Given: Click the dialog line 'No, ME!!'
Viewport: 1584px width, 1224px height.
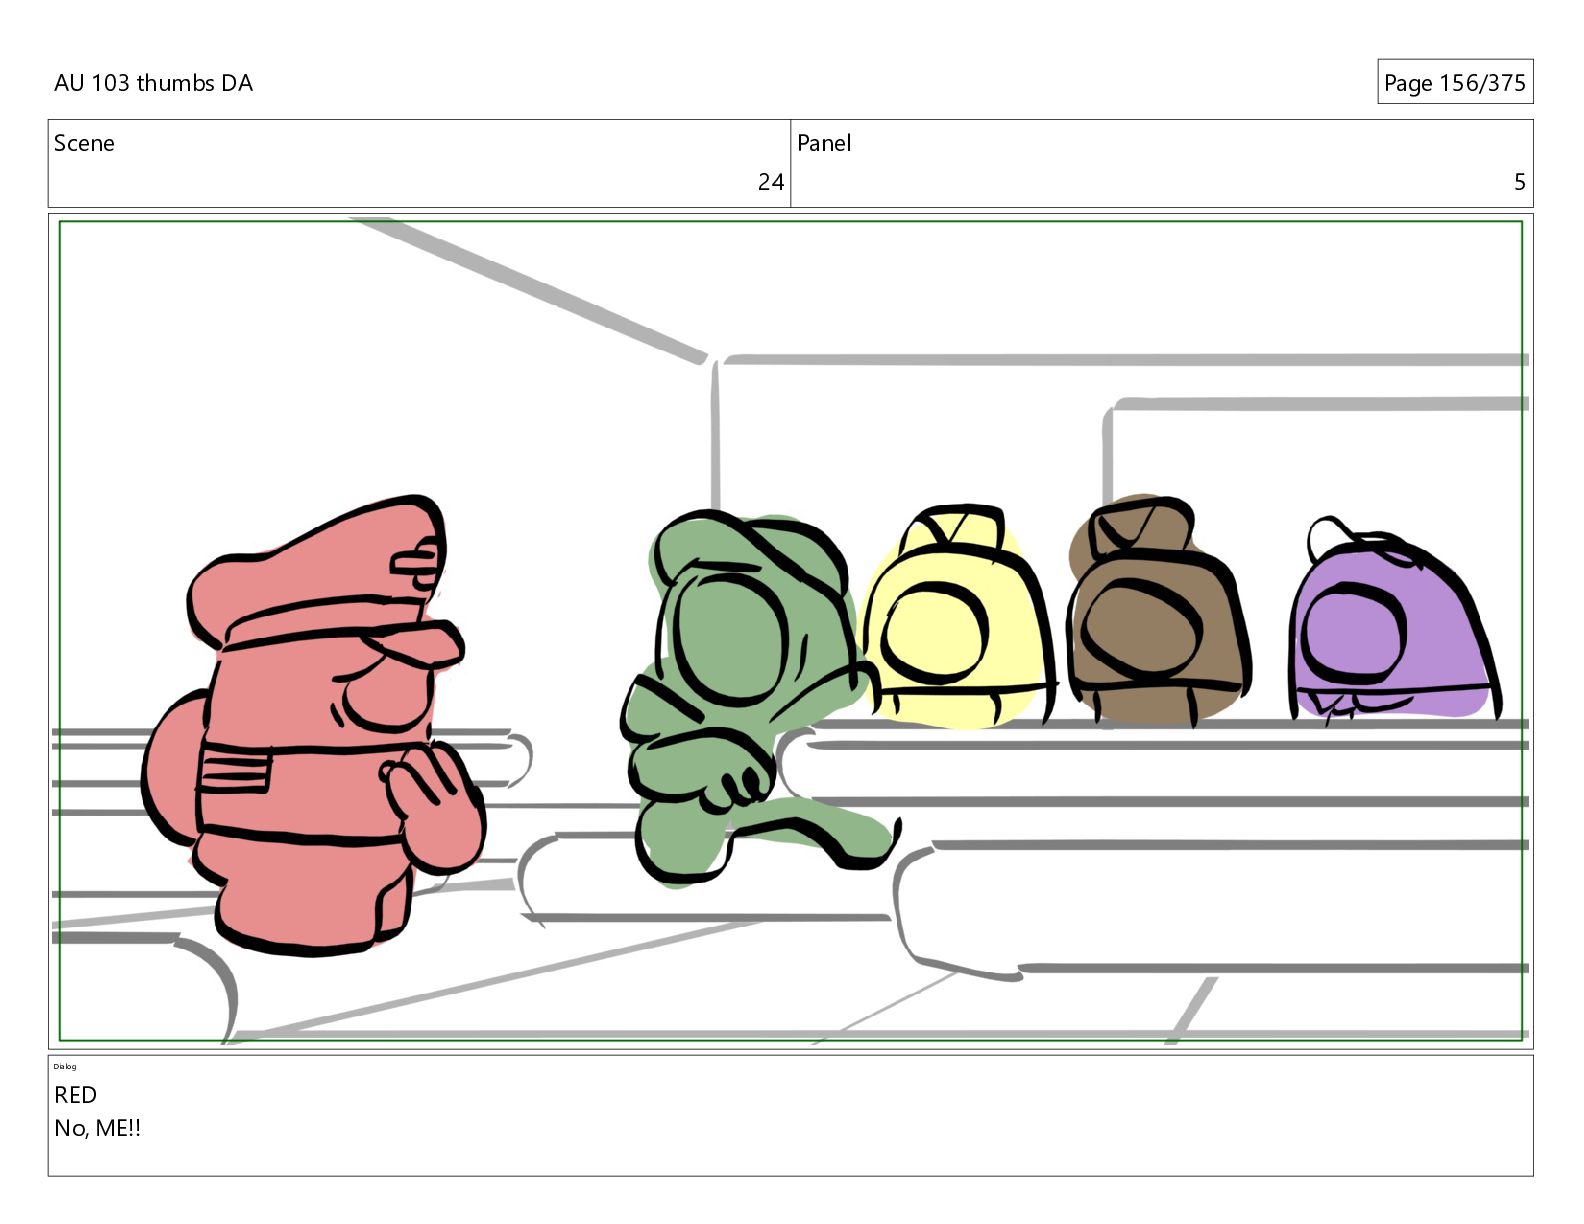Looking at the screenshot, I should 97,1128.
